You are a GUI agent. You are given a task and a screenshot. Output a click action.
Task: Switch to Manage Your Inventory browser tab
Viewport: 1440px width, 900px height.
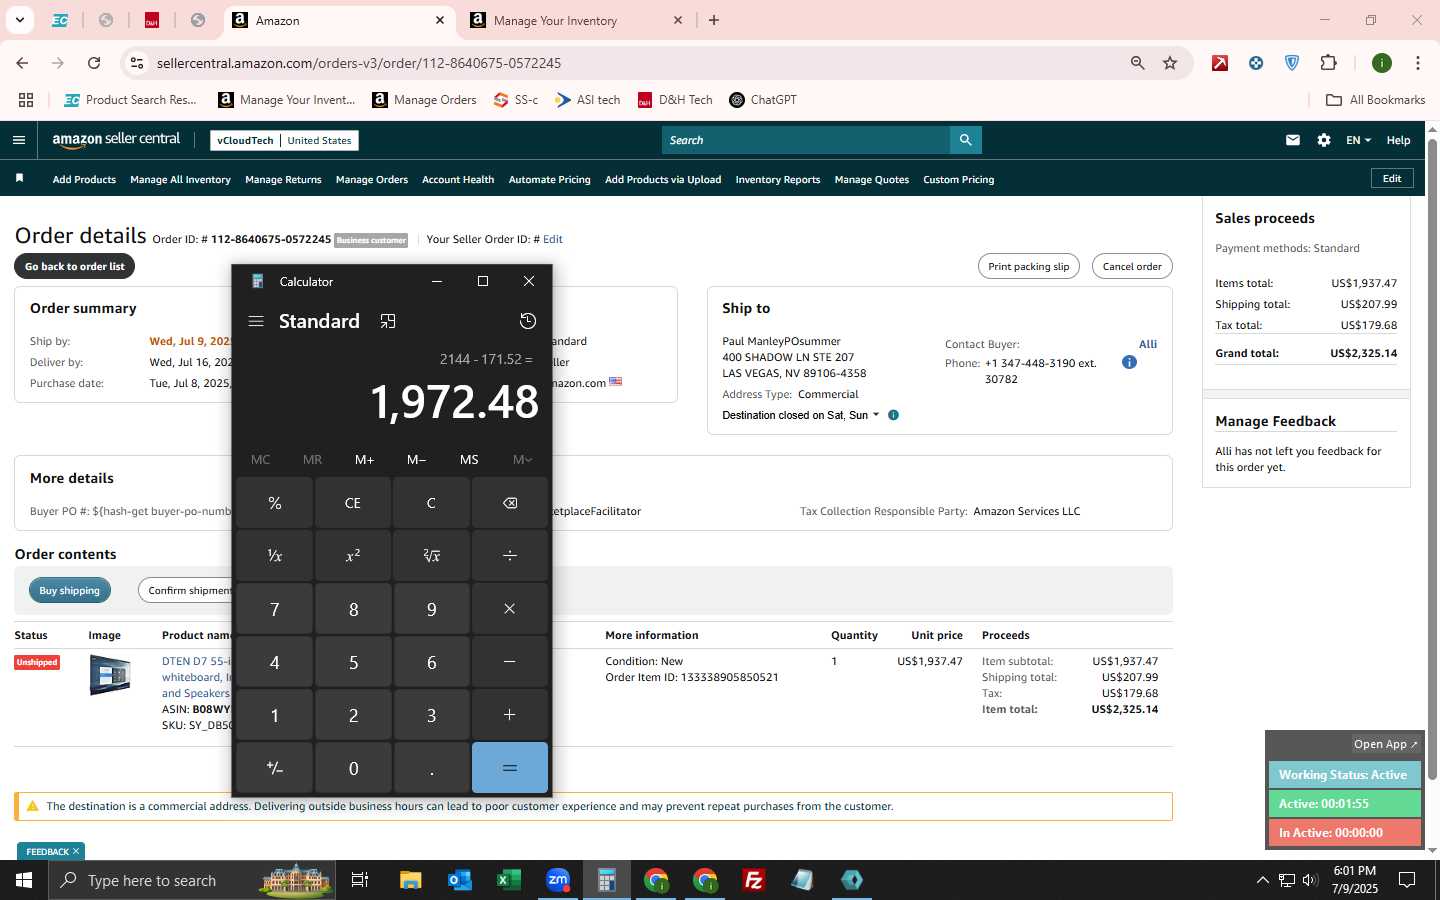(x=555, y=20)
